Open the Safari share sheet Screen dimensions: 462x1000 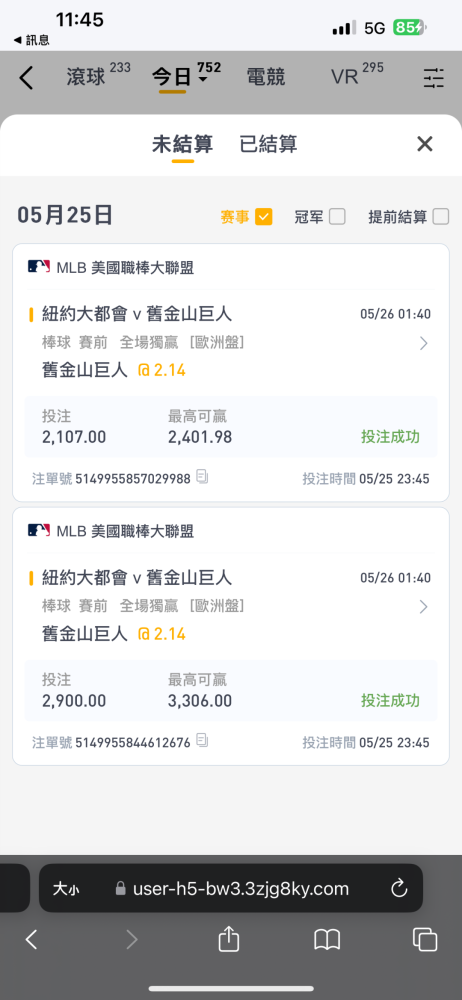click(x=228, y=939)
